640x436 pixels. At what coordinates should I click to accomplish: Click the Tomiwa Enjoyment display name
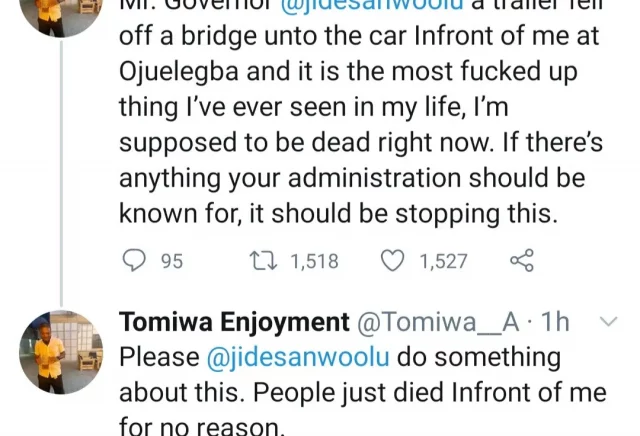click(230, 323)
